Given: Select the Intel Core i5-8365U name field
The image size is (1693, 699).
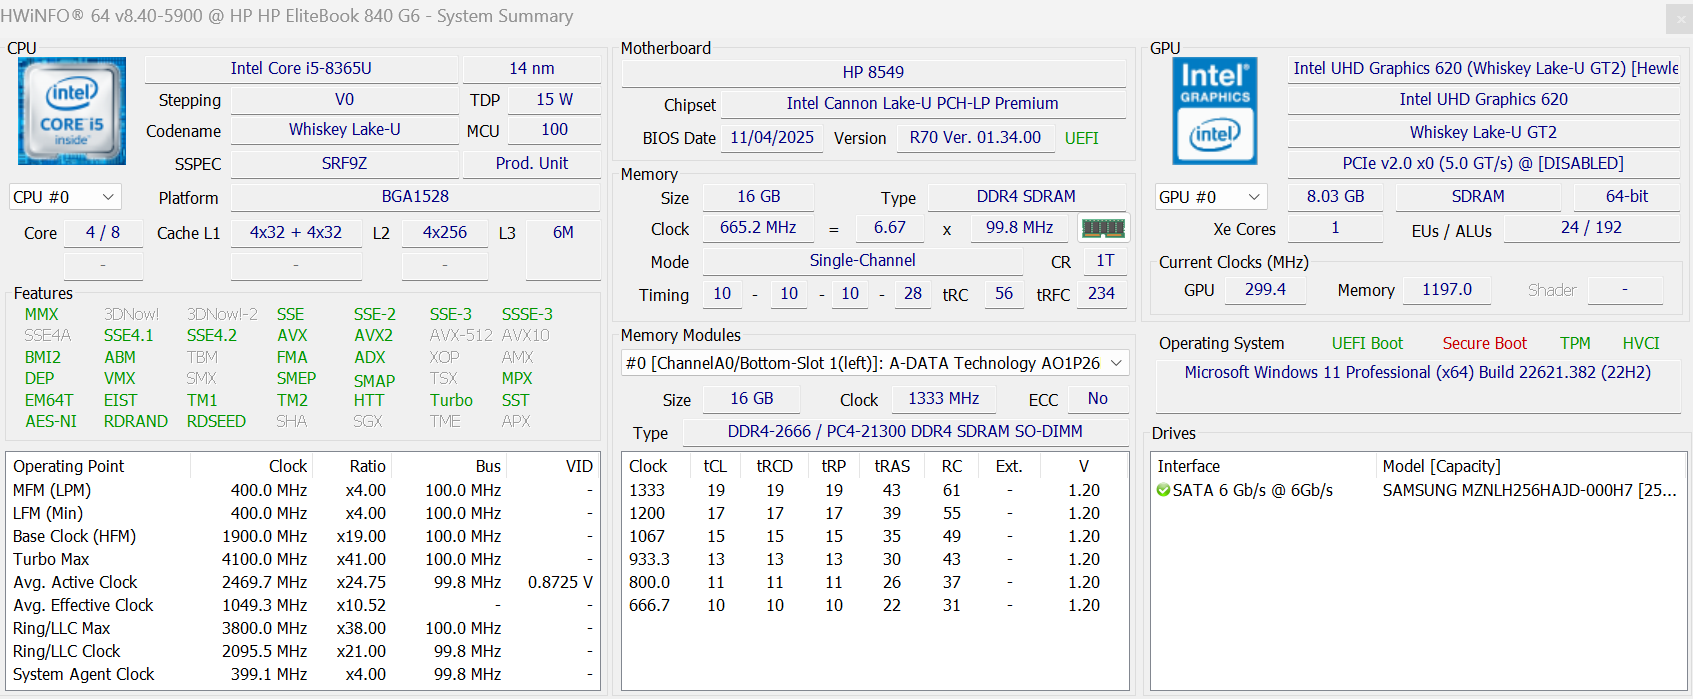Looking at the screenshot, I should pyautogui.click(x=301, y=68).
